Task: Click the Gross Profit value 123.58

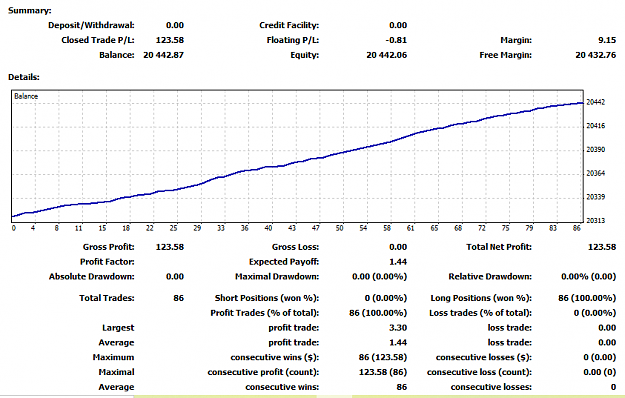Action: [169, 247]
